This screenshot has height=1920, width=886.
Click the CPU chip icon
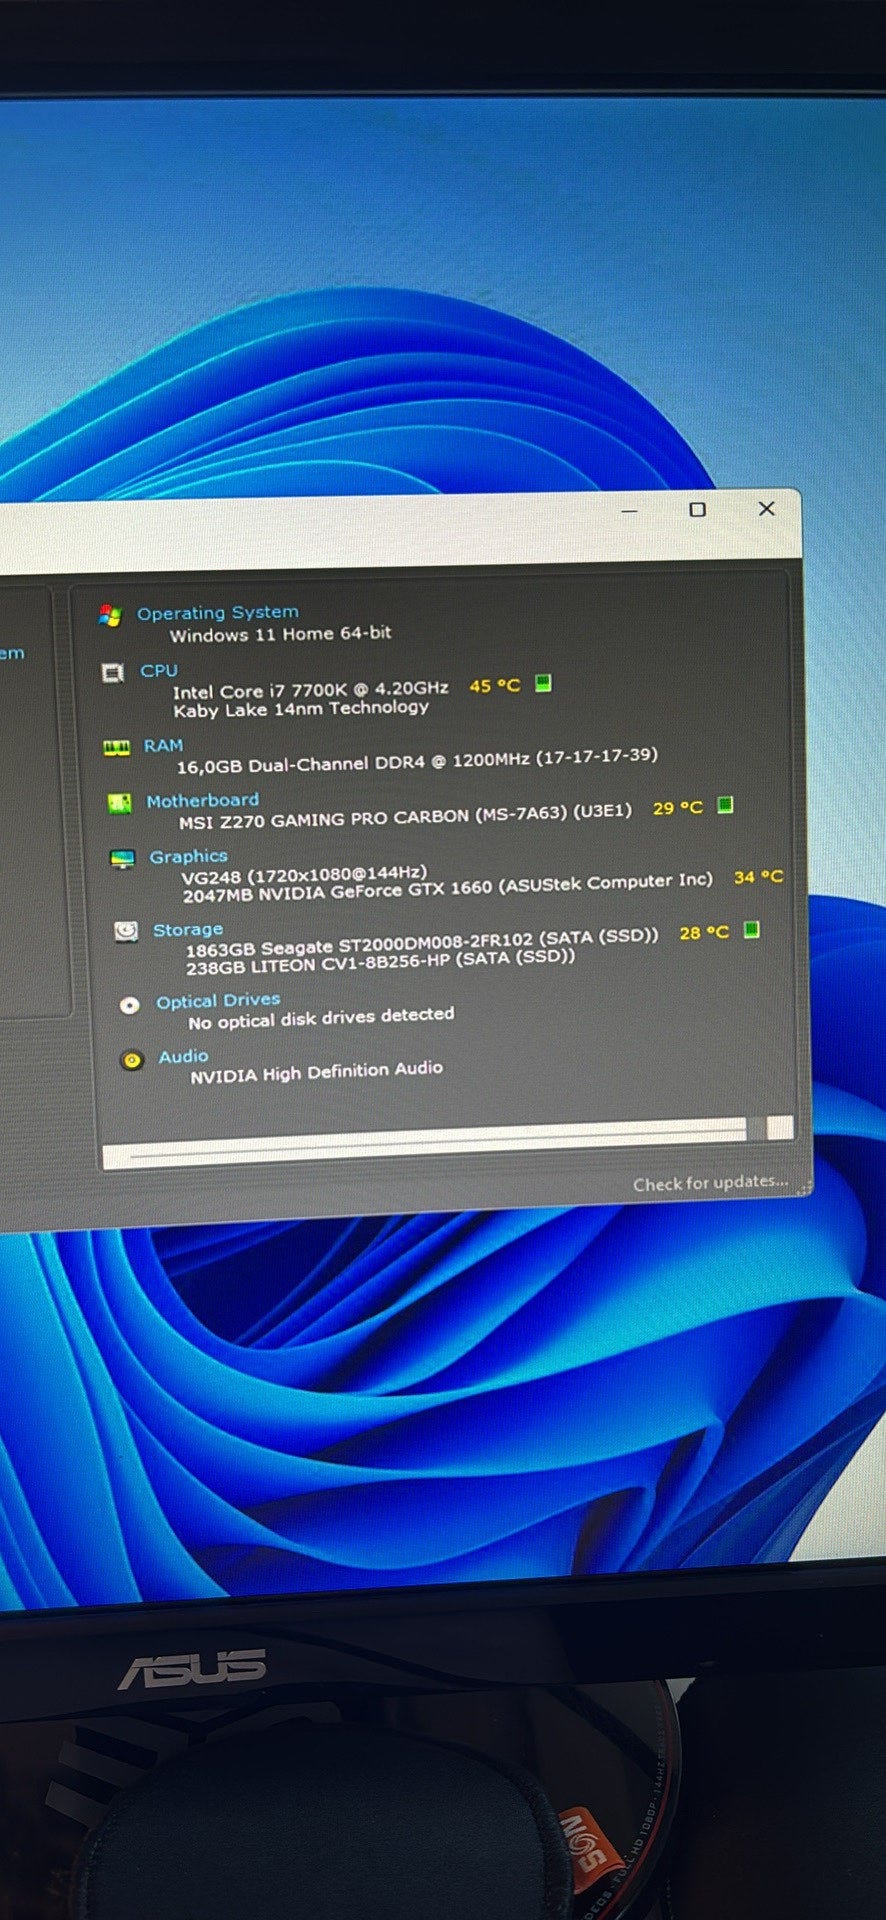[x=113, y=673]
